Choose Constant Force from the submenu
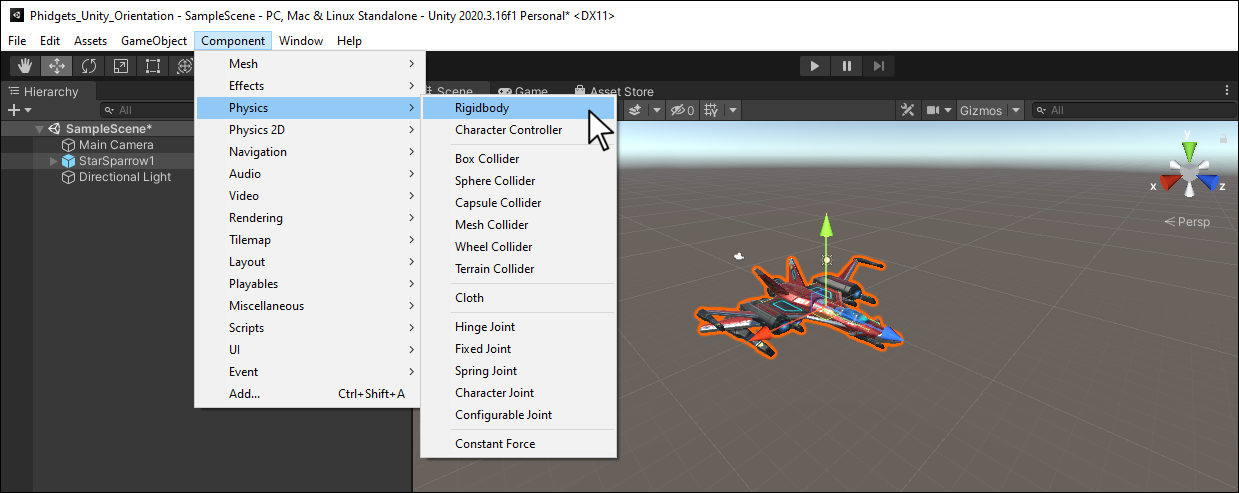Screen dimensions: 1239x493 (x=518, y=444)
